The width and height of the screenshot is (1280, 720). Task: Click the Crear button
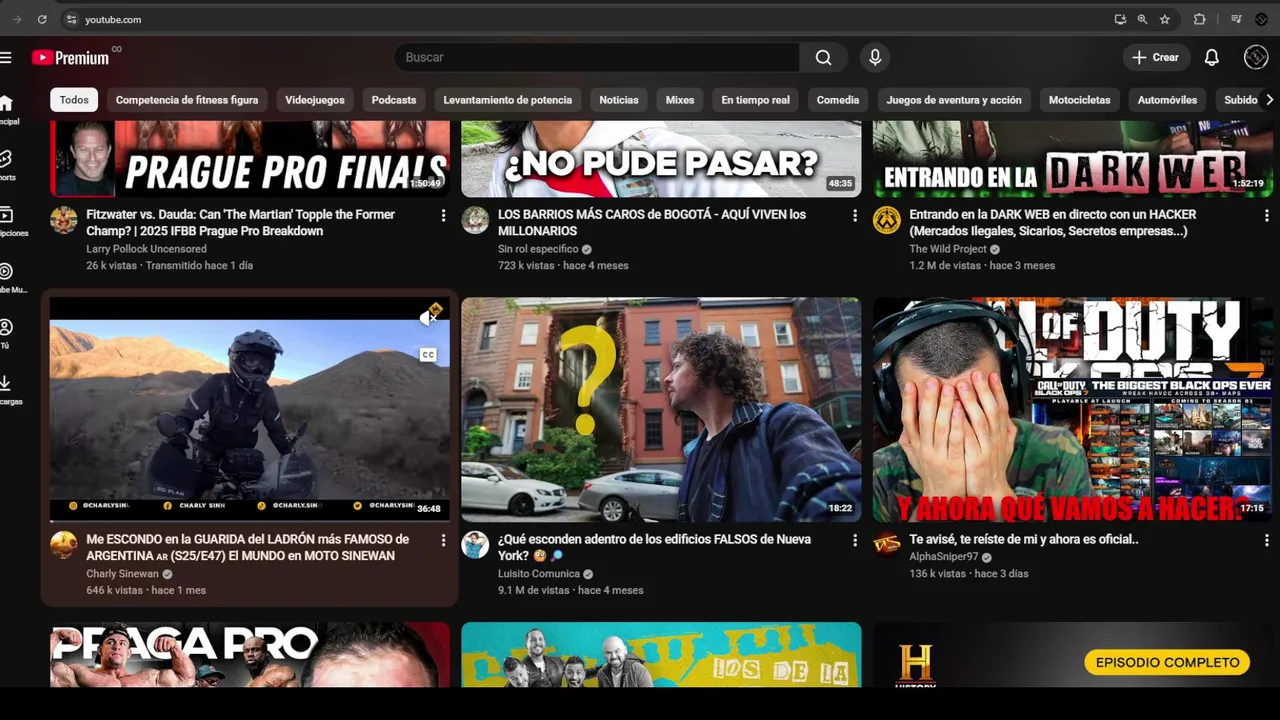[x=1156, y=57]
